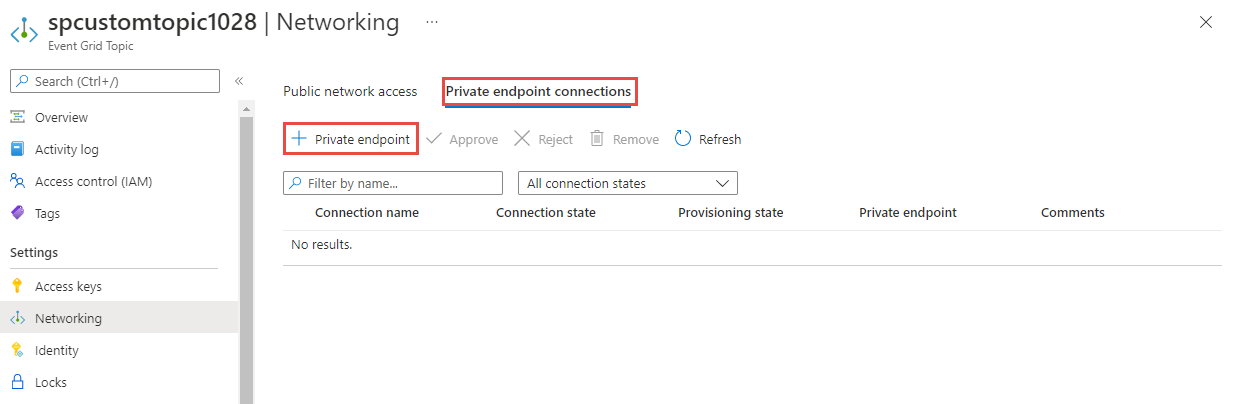Open the ellipsis more options menu

pos(432,21)
